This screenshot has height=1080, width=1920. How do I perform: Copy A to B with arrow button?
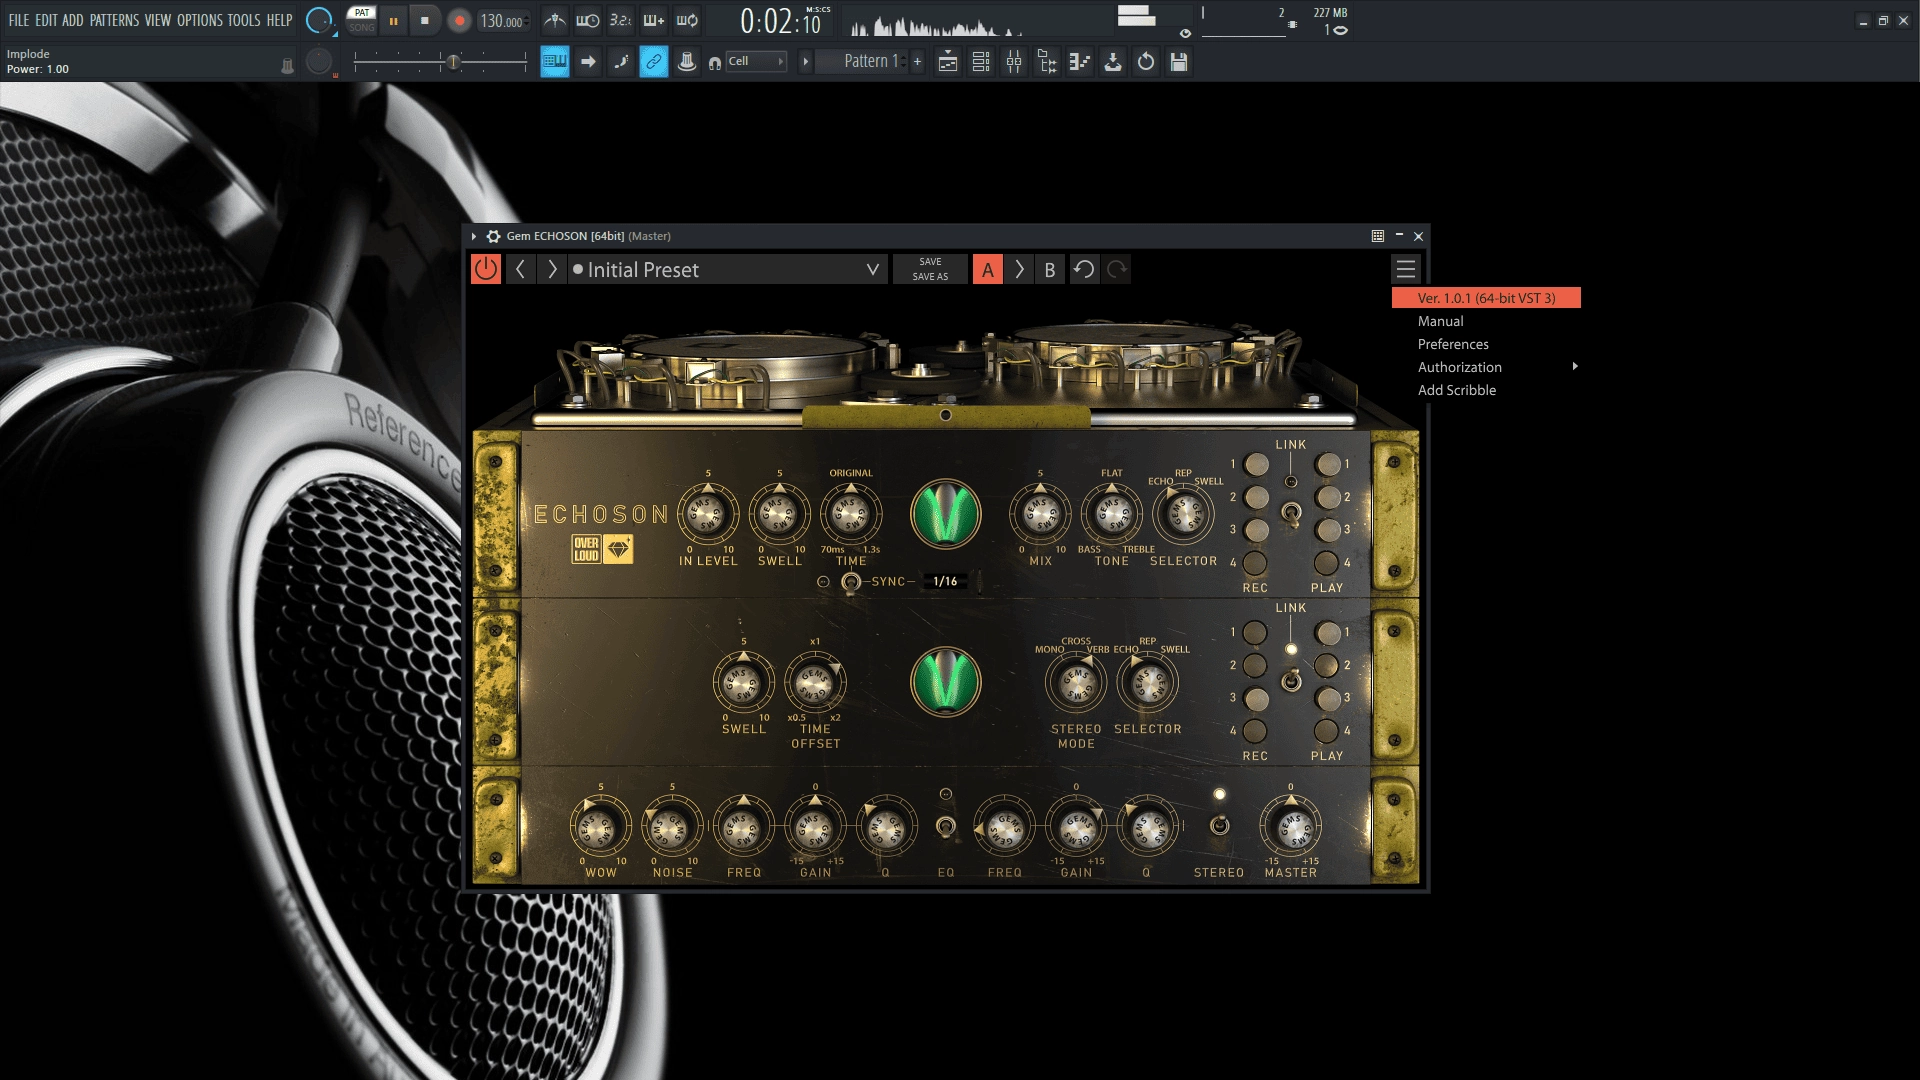tap(1019, 269)
